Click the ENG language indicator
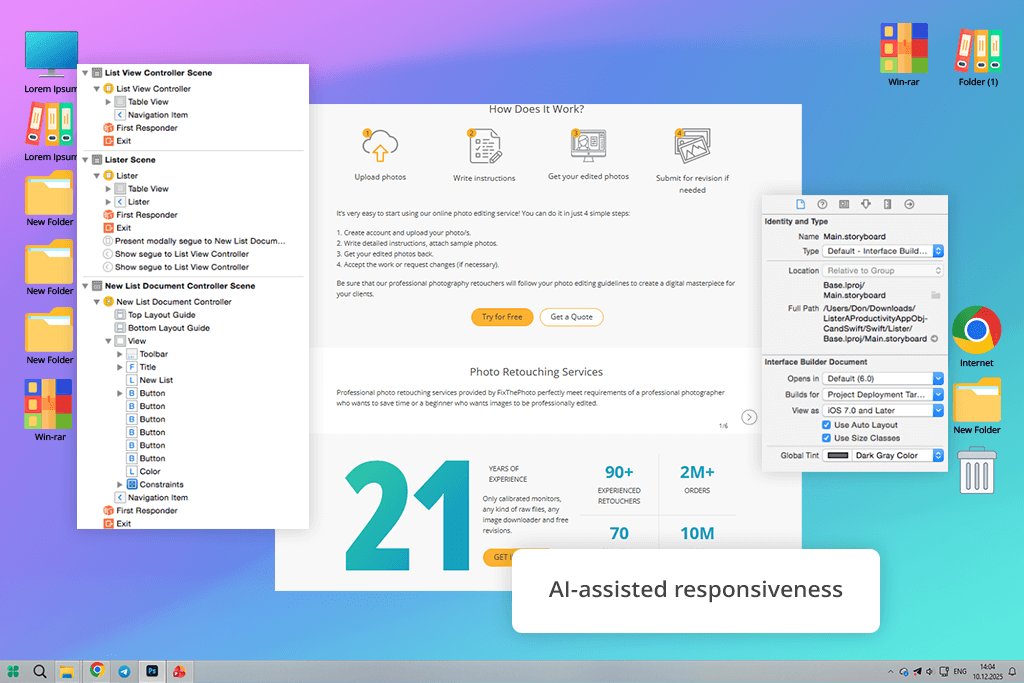1024x683 pixels. pos(960,671)
